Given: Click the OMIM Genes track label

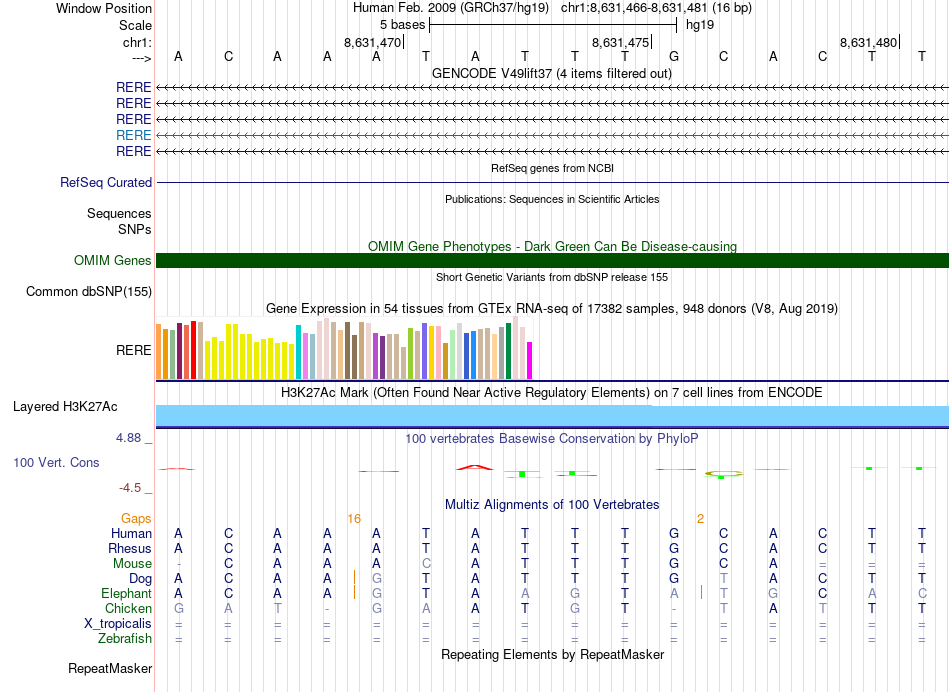Looking at the screenshot, I should 113,261.
